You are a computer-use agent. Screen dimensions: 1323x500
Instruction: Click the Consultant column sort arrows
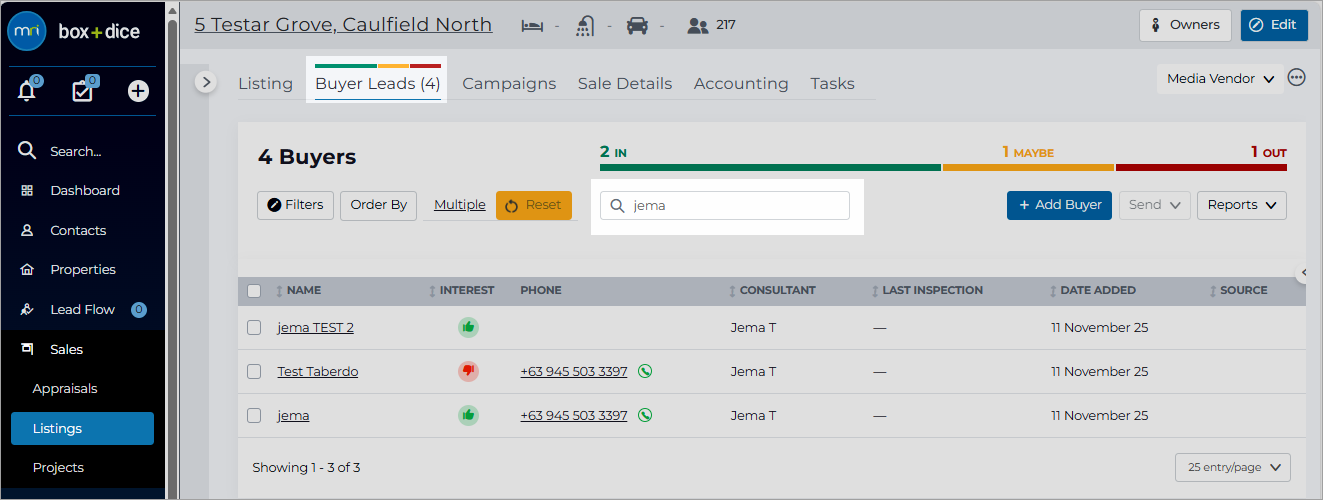[x=733, y=291]
